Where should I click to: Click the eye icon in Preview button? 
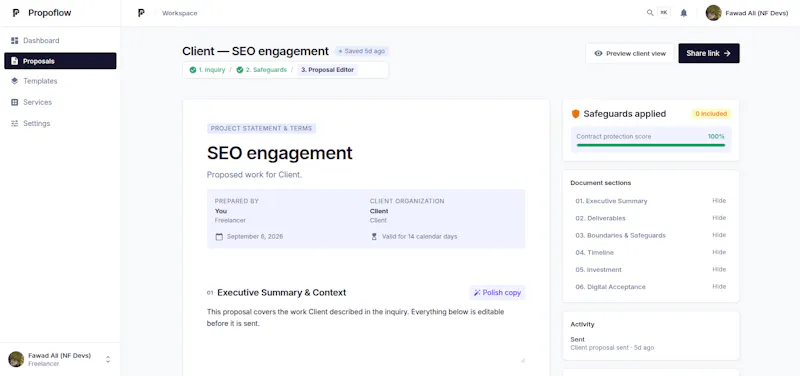pyautogui.click(x=598, y=53)
